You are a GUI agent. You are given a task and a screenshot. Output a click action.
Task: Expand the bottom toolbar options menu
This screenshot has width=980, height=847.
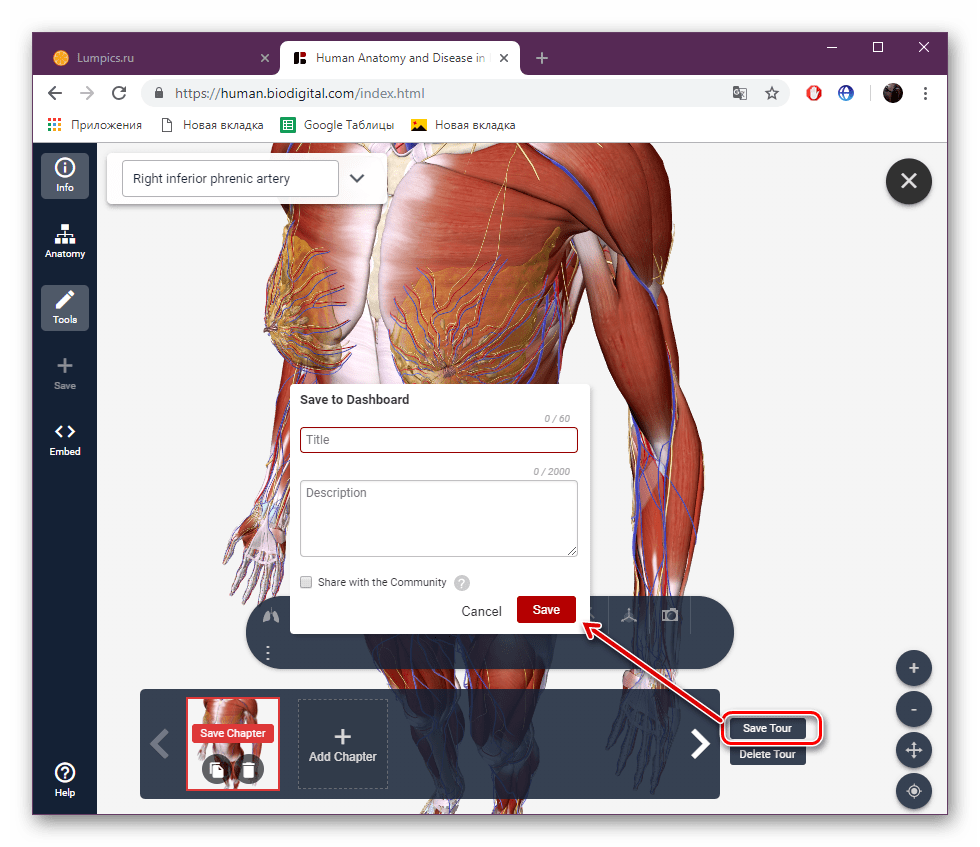point(268,652)
